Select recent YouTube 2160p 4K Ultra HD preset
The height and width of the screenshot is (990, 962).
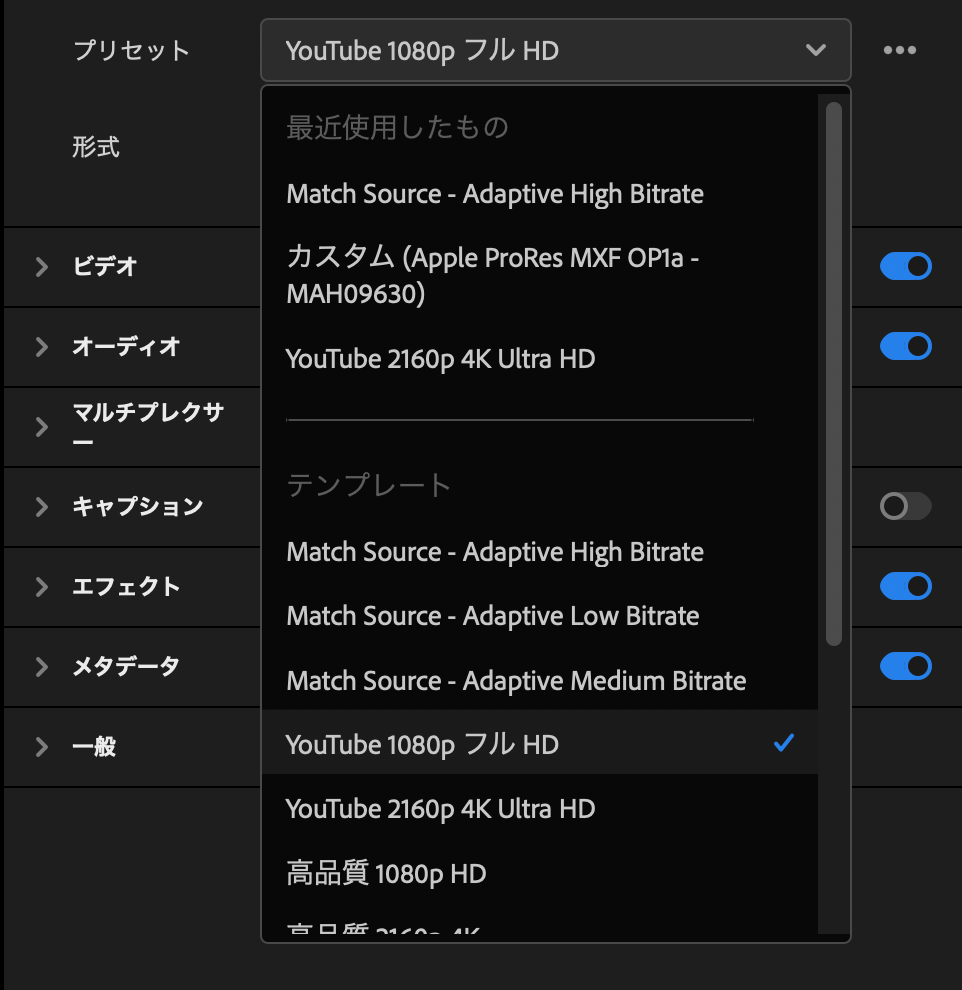pos(540,359)
